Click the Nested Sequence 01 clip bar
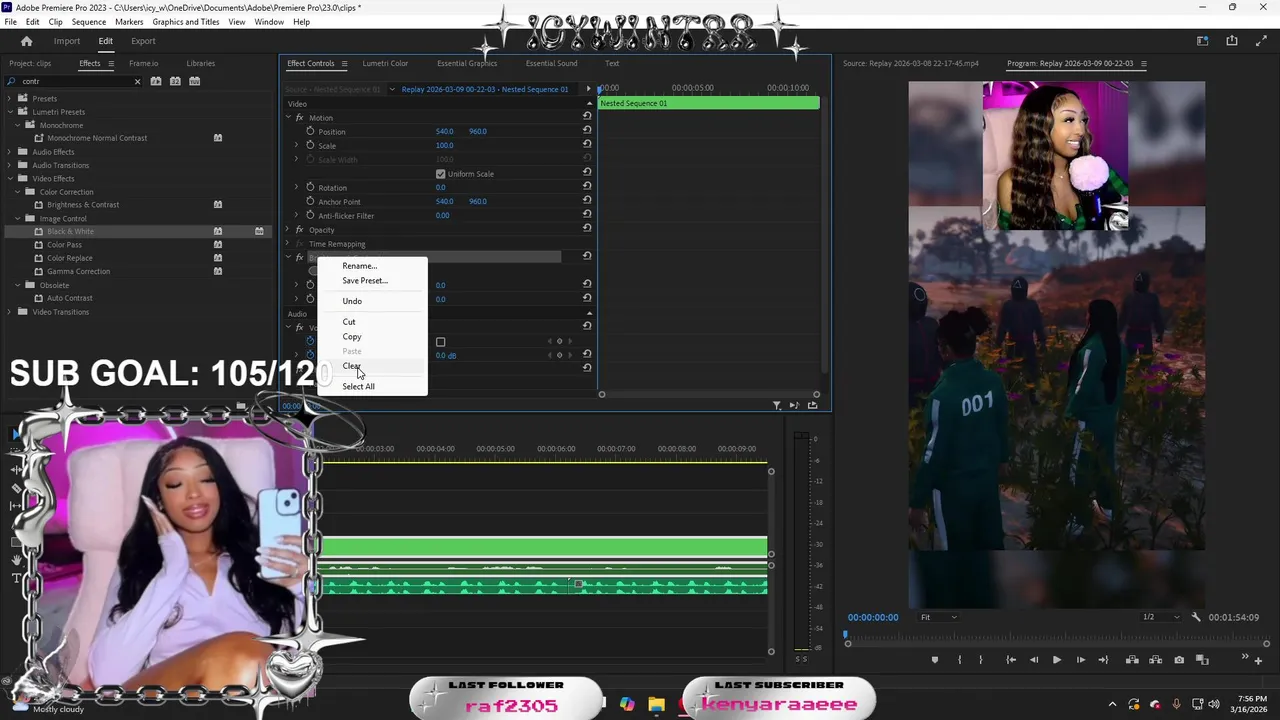Image resolution: width=1280 pixels, height=720 pixels. coord(708,103)
